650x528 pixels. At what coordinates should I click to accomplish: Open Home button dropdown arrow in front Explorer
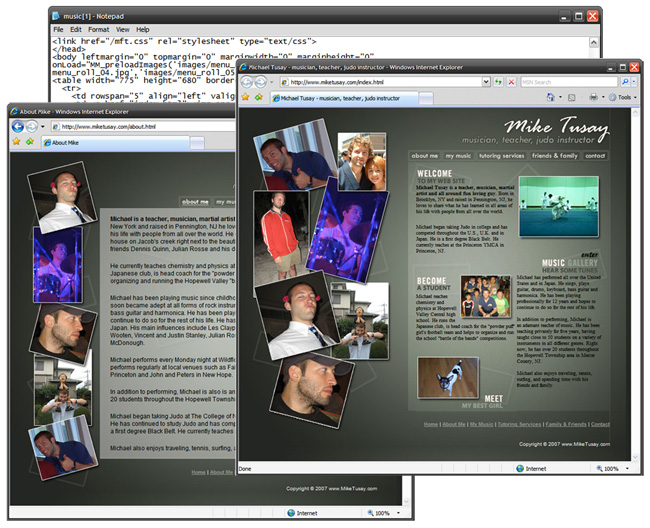(560, 97)
